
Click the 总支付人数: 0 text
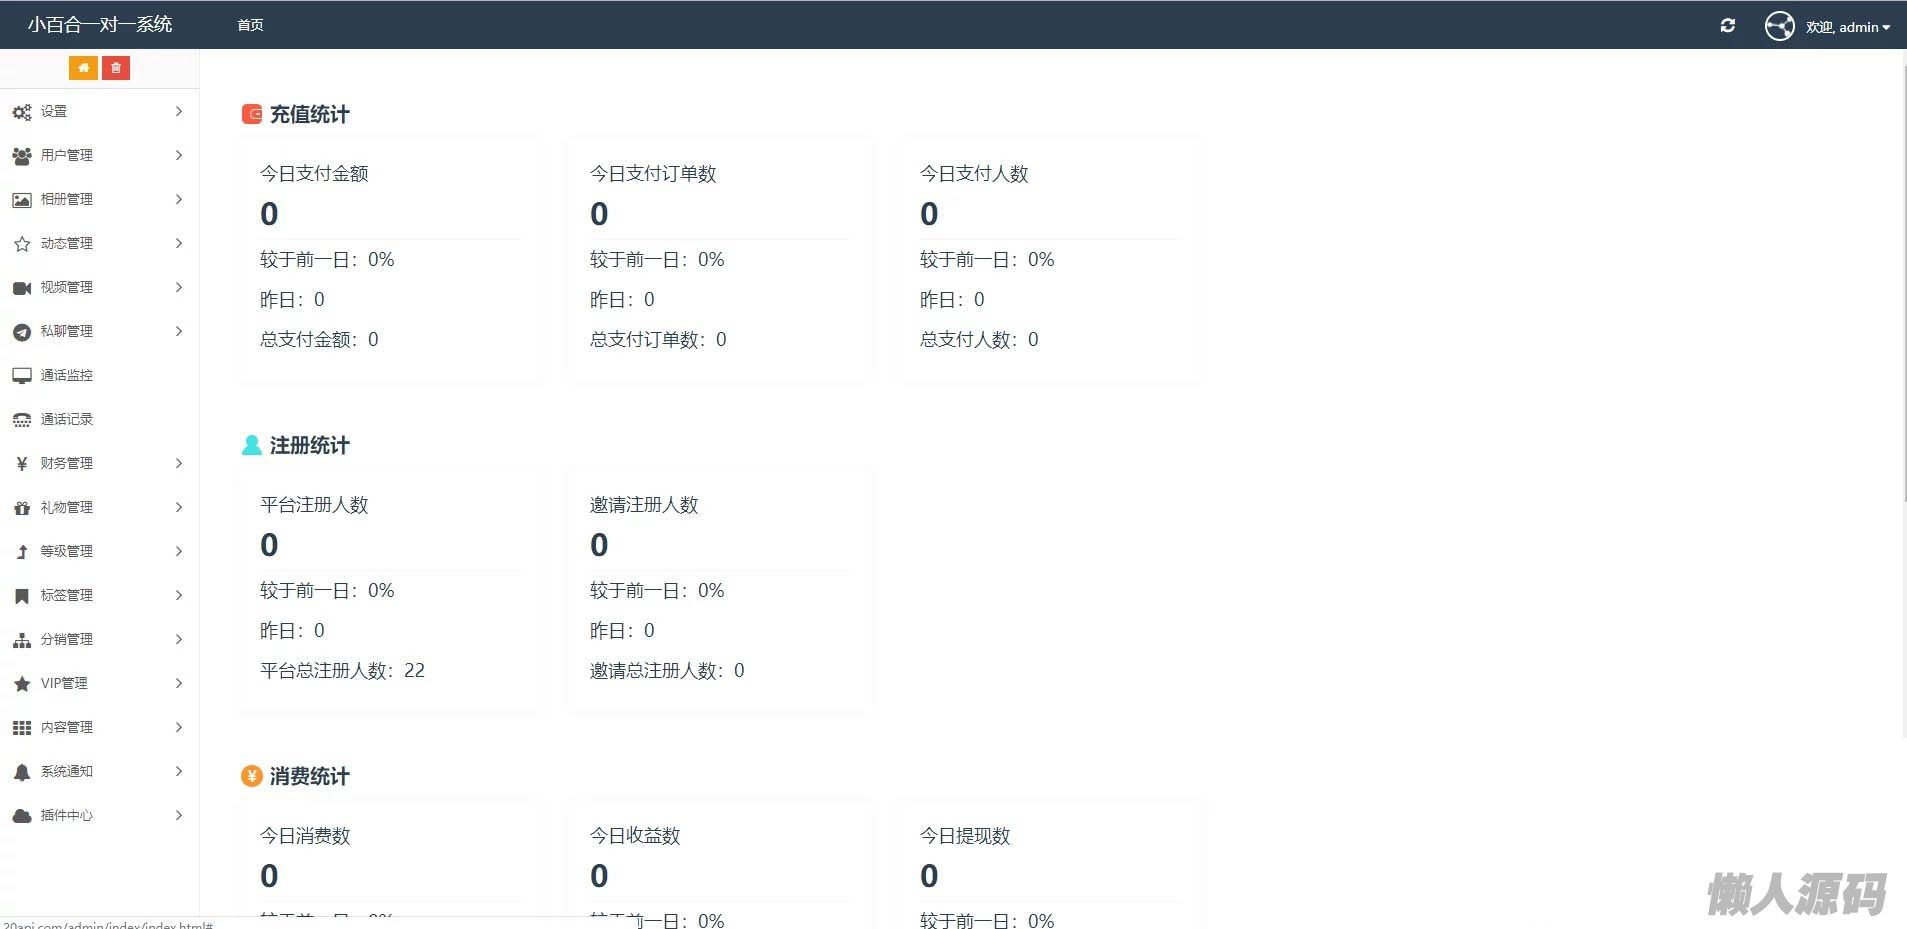[979, 340]
